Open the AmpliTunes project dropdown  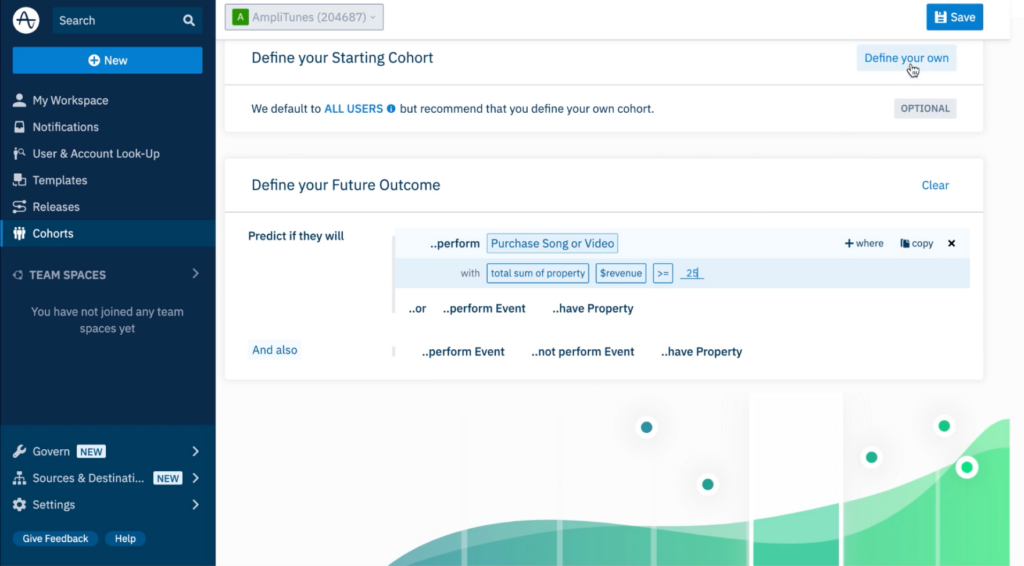[304, 16]
